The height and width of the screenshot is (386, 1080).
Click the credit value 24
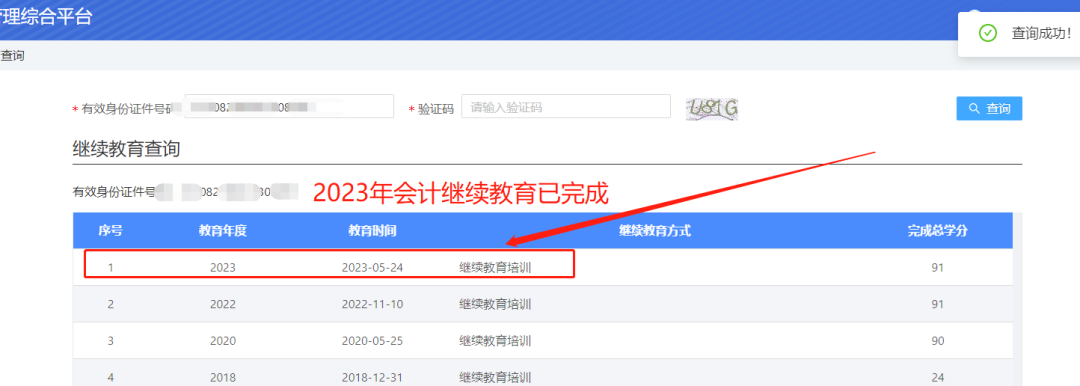click(x=937, y=378)
